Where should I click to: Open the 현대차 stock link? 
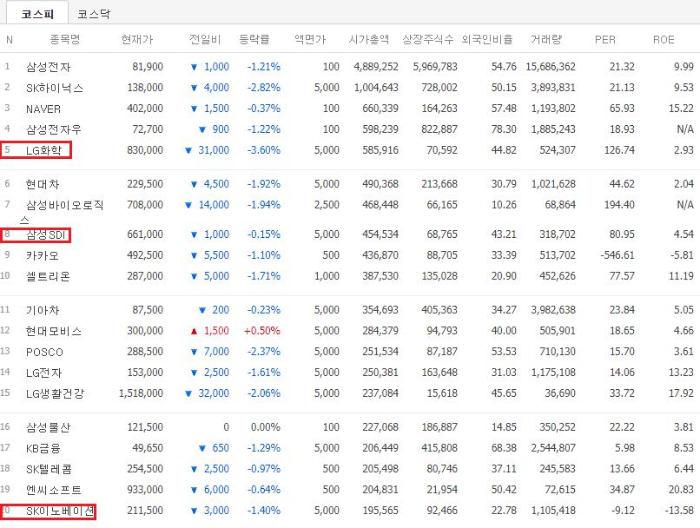click(x=42, y=184)
